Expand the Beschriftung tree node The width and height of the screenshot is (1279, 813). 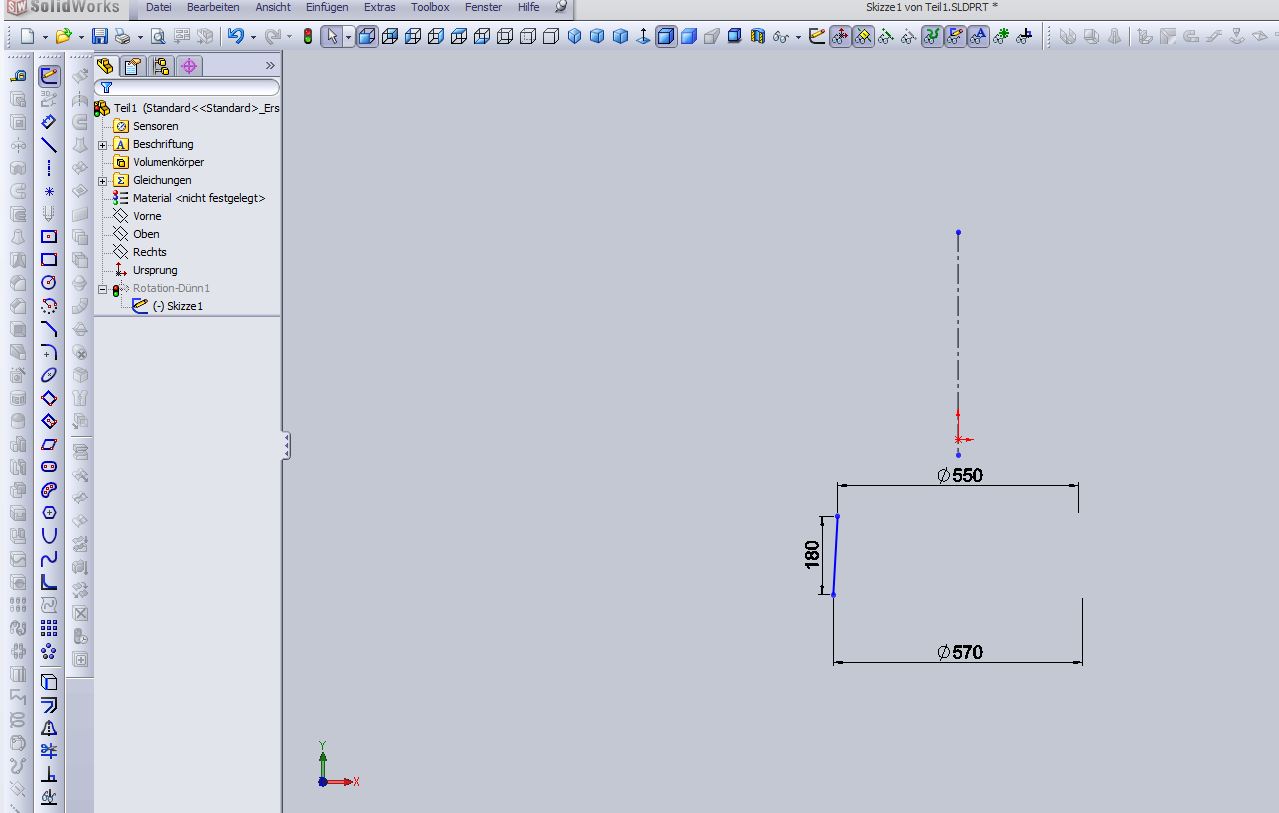[x=103, y=145]
